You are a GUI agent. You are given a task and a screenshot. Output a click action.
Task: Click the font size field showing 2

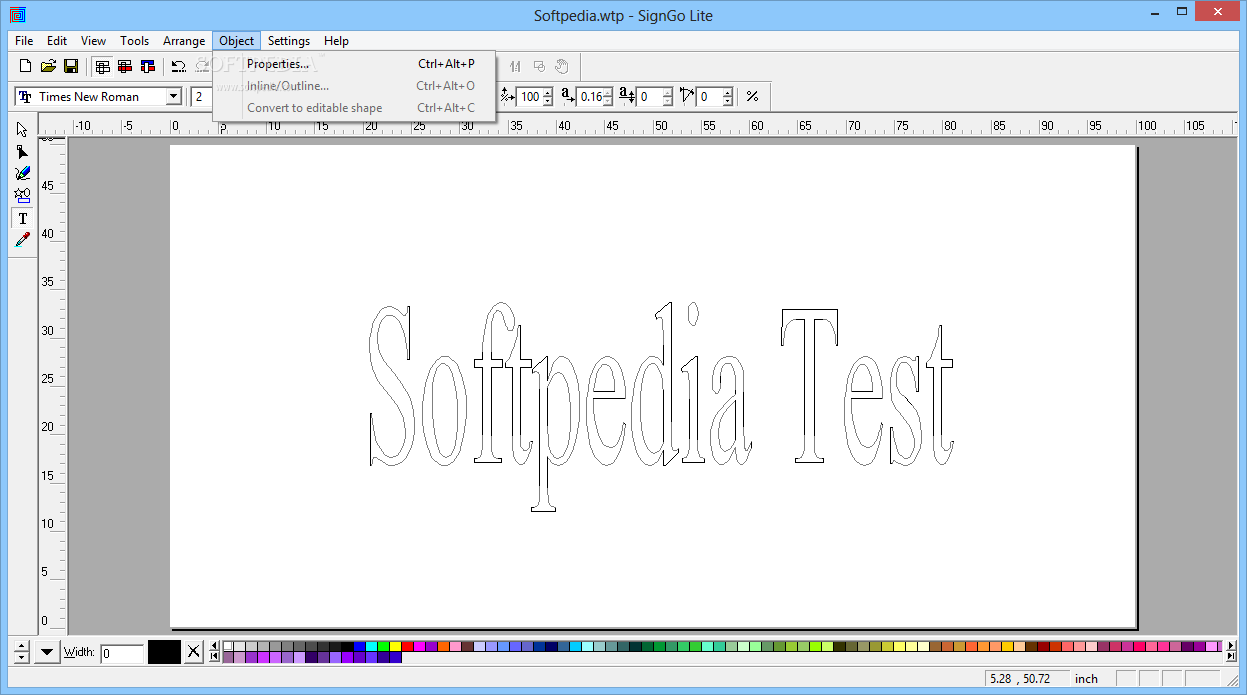[x=202, y=97]
